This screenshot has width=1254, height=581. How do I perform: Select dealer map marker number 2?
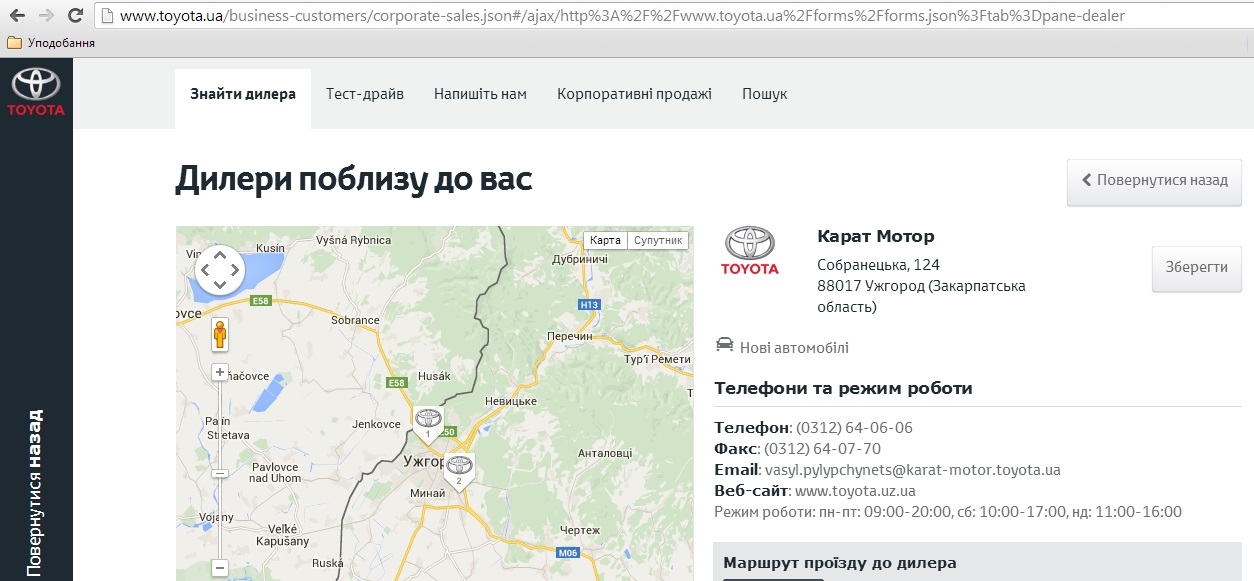[459, 470]
